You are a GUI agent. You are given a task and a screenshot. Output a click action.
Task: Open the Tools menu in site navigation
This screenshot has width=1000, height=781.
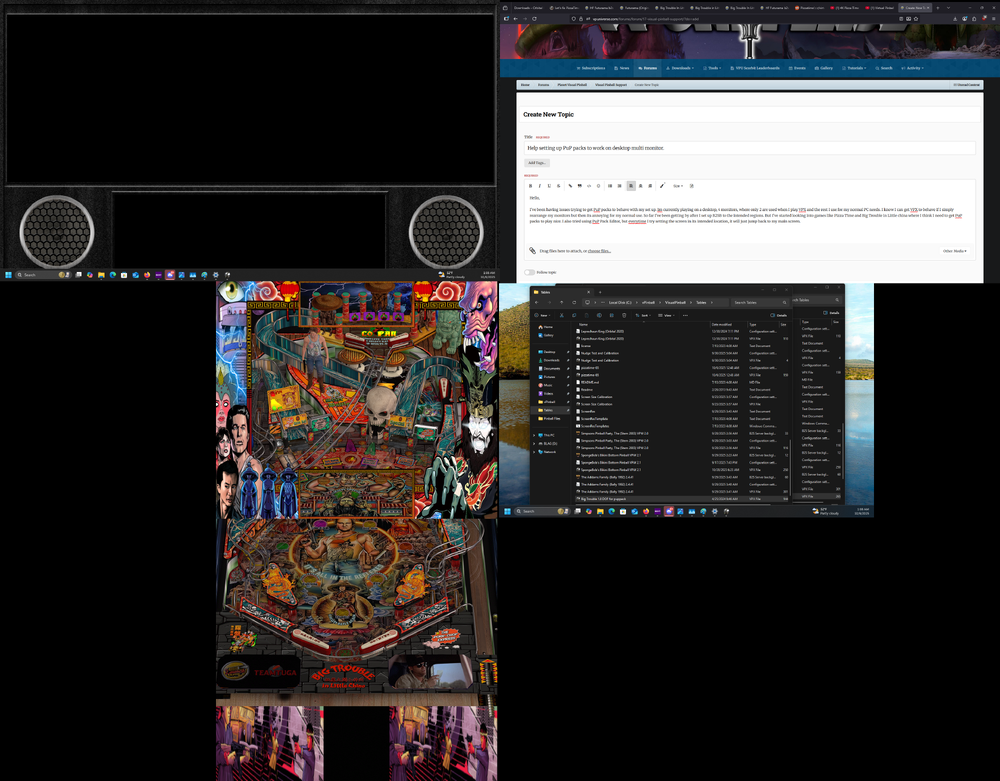(712, 68)
